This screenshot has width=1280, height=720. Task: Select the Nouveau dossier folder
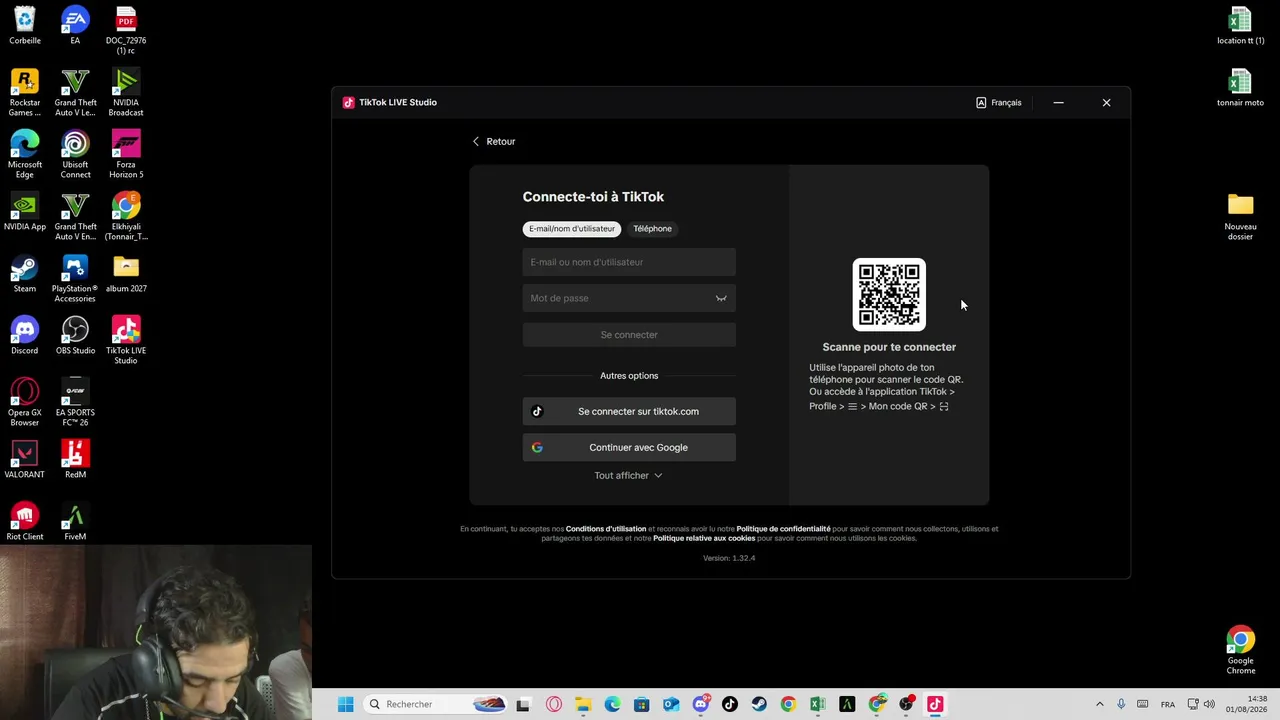[x=1240, y=217]
